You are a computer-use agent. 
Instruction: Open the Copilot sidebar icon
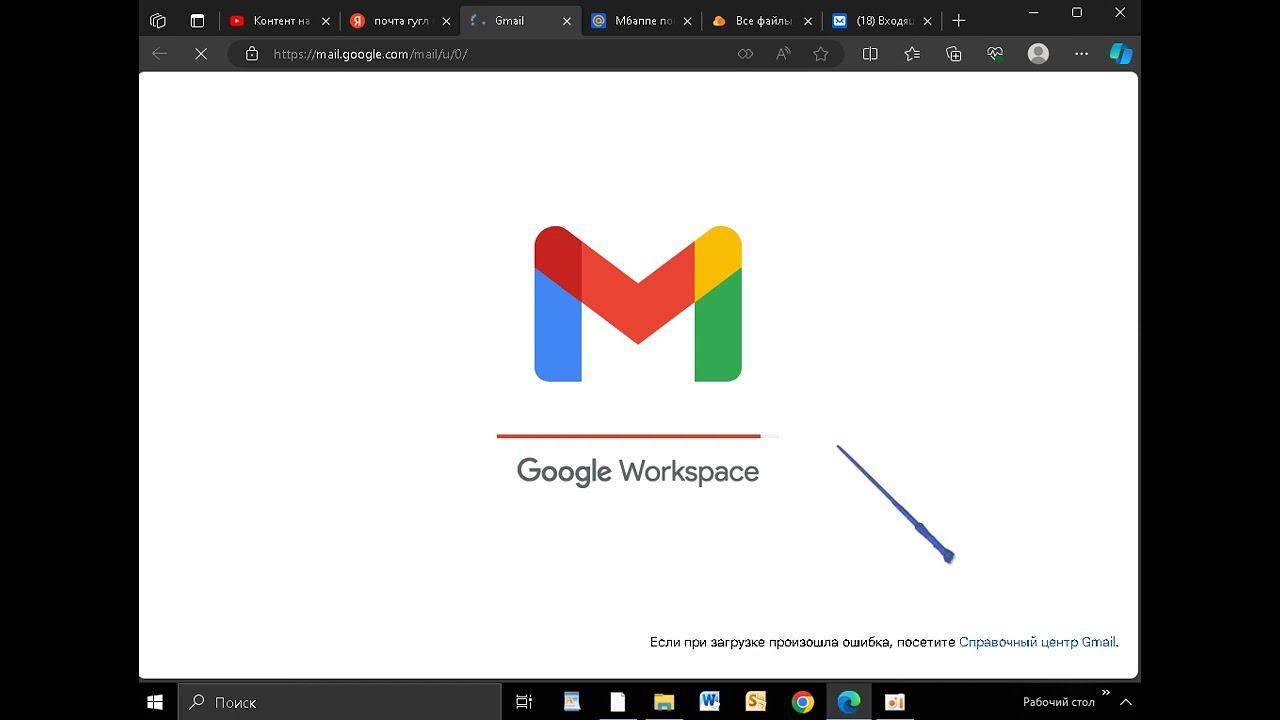tap(1121, 54)
